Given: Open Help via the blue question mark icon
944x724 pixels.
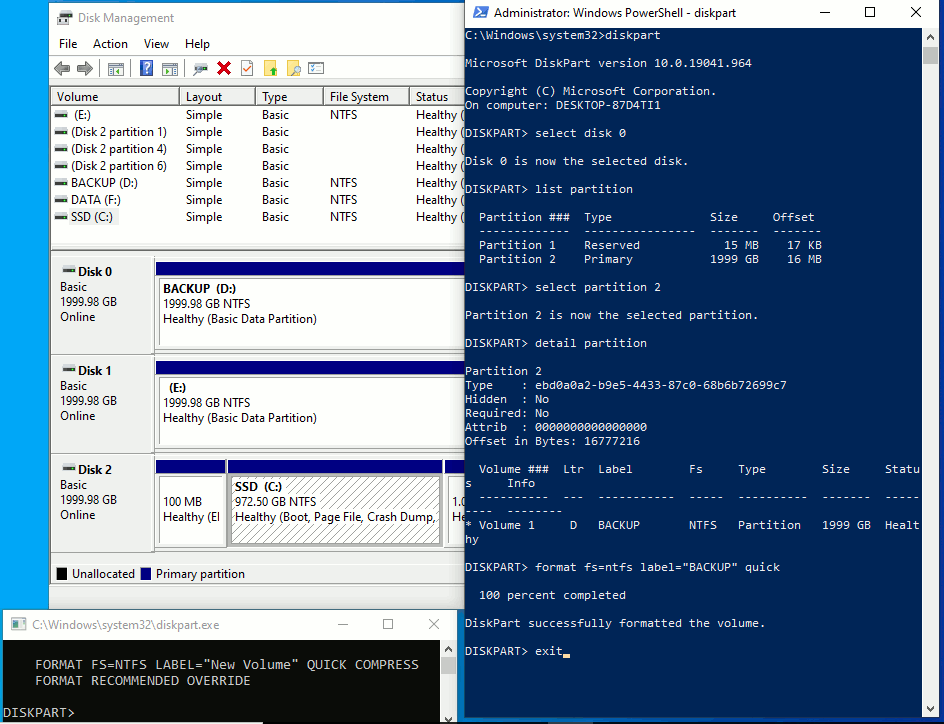Looking at the screenshot, I should (x=146, y=68).
